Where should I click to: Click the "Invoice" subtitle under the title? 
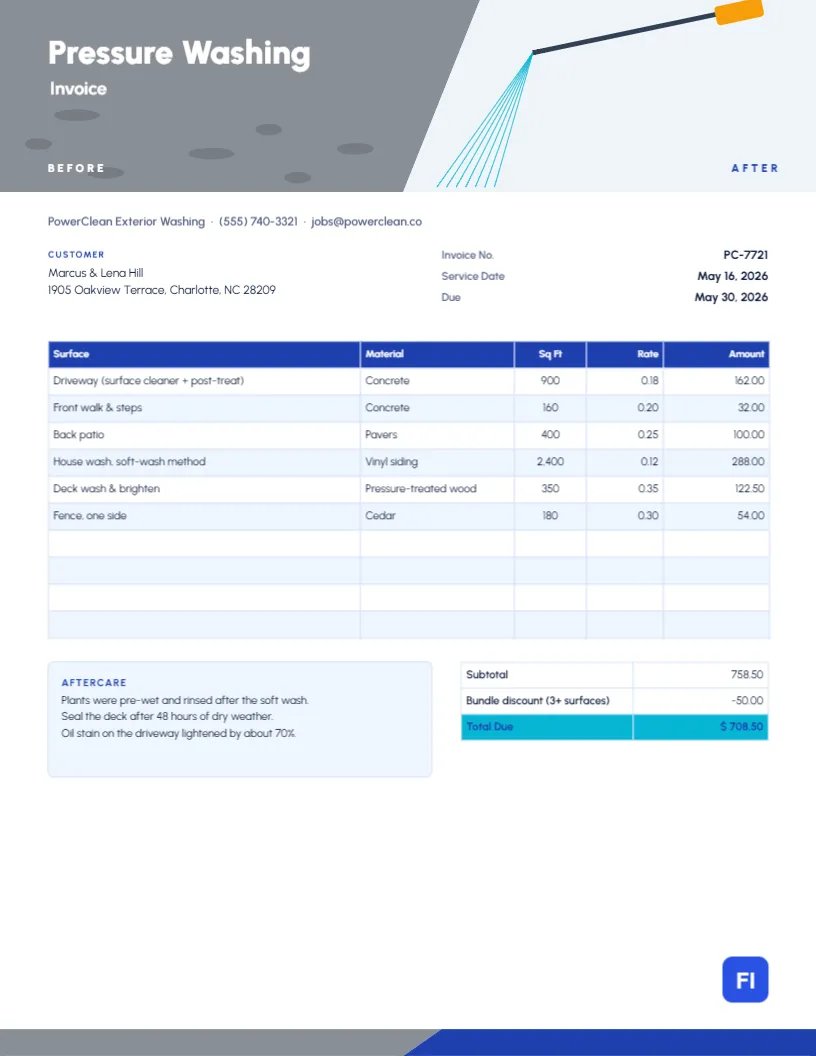click(78, 88)
